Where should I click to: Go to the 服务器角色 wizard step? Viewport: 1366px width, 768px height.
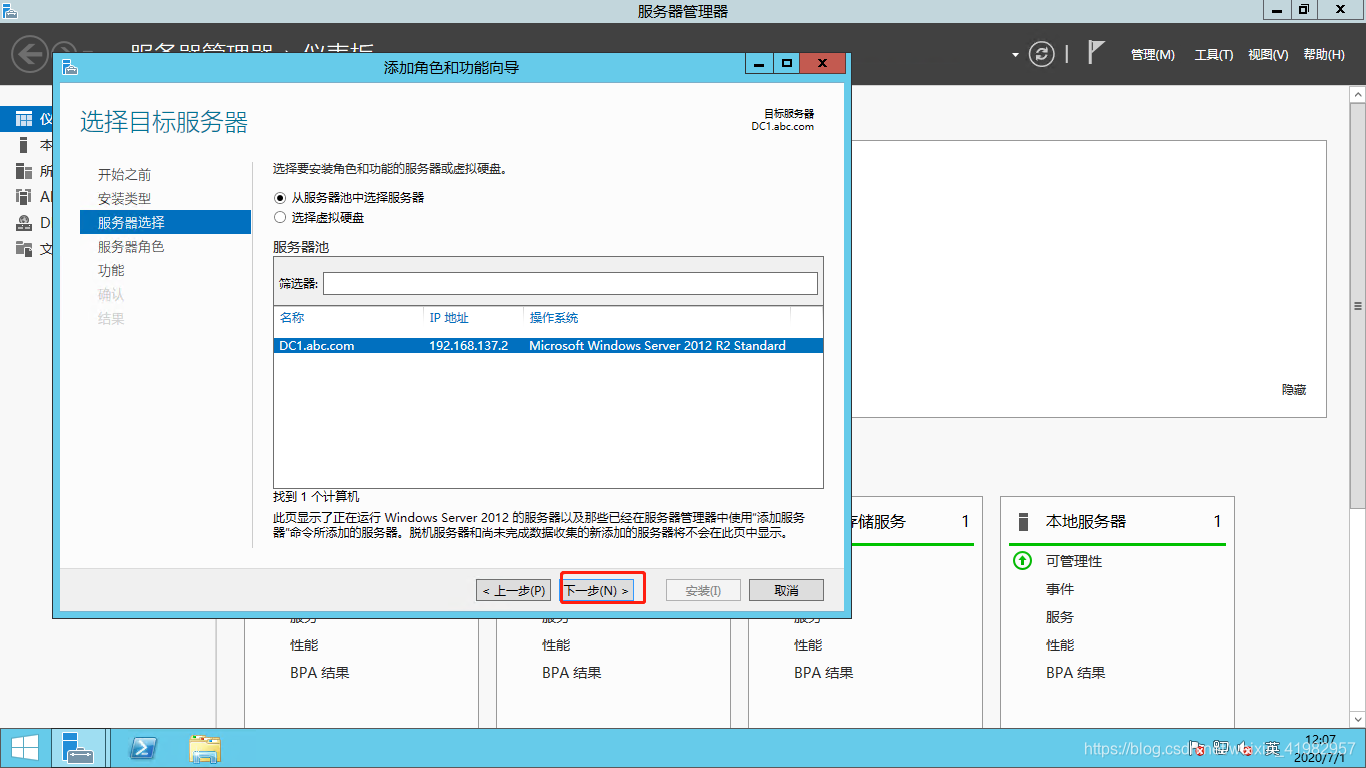pos(131,246)
